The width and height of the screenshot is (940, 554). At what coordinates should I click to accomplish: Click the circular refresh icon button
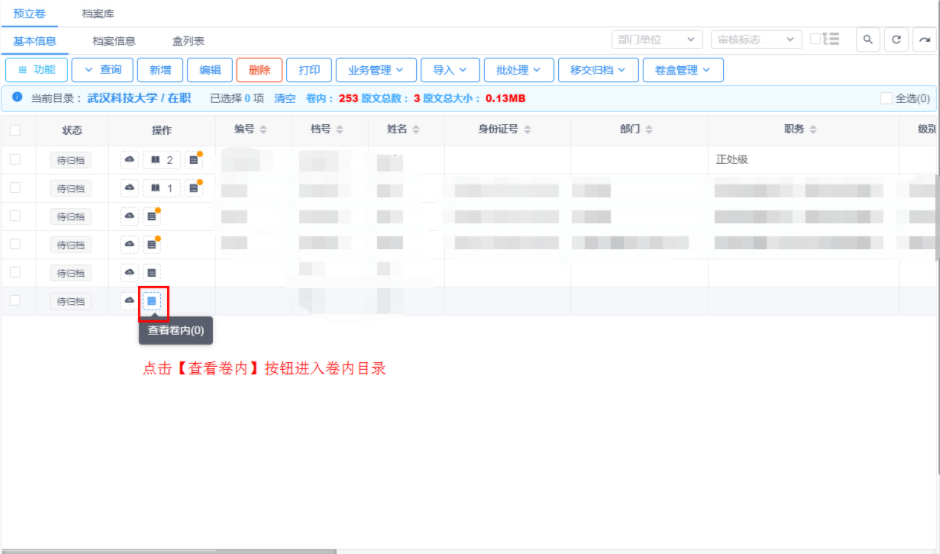(x=896, y=40)
